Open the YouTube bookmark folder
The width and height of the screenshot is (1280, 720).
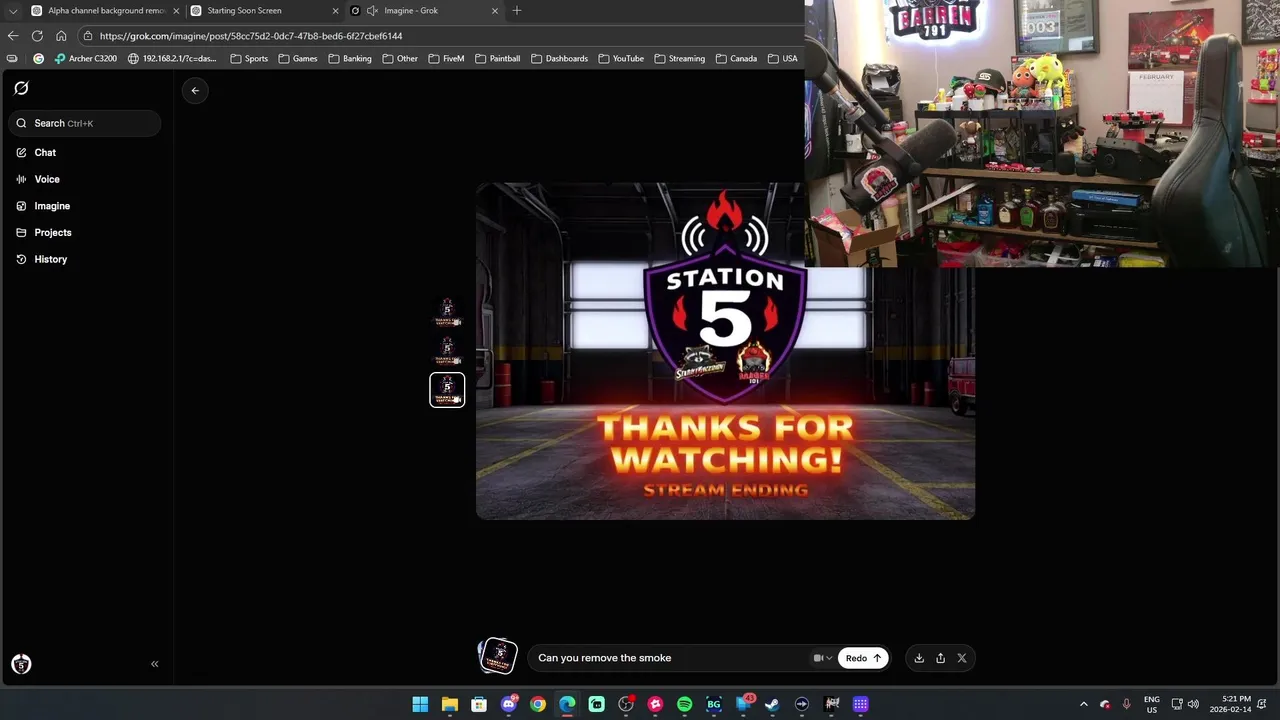[x=621, y=58]
